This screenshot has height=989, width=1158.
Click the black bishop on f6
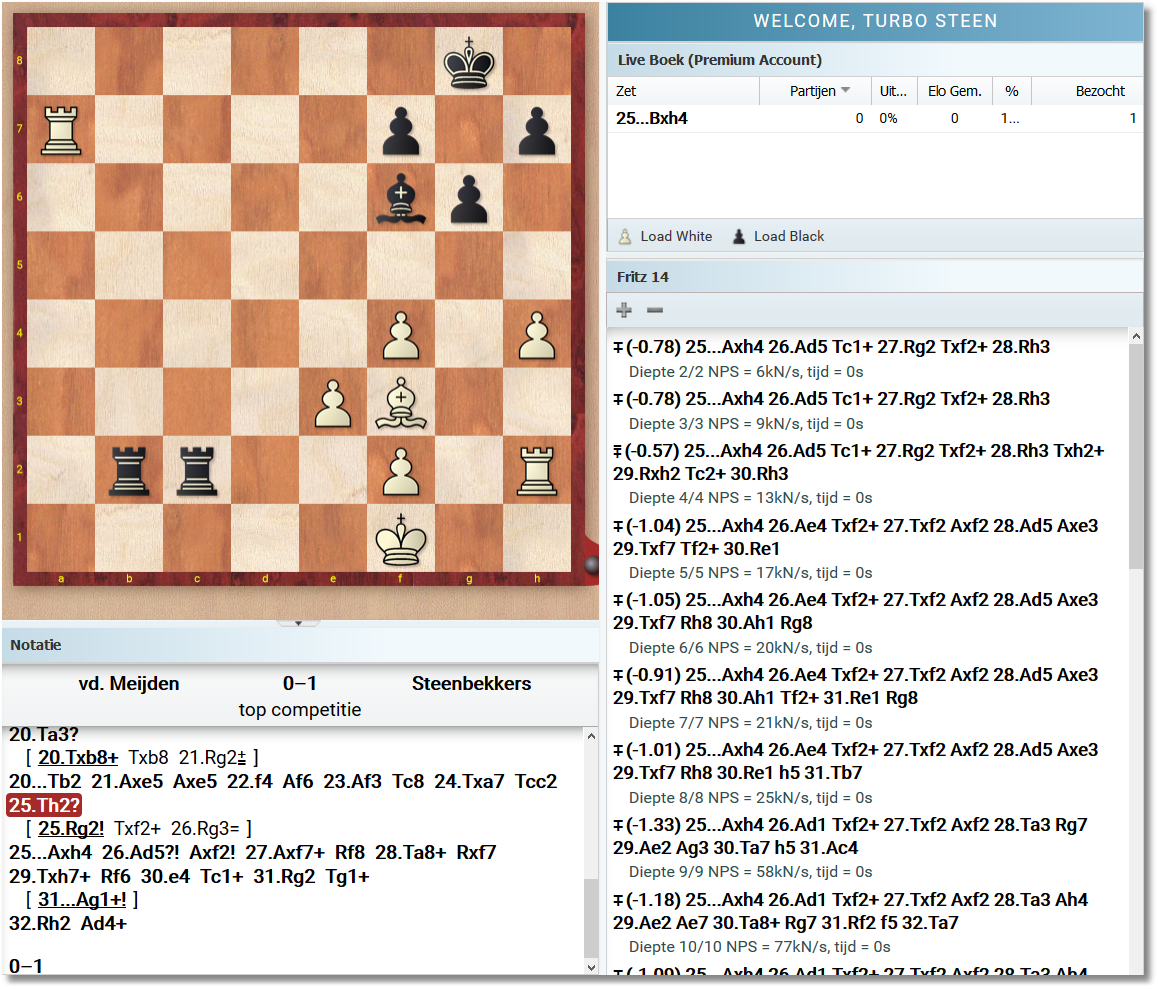click(x=401, y=198)
